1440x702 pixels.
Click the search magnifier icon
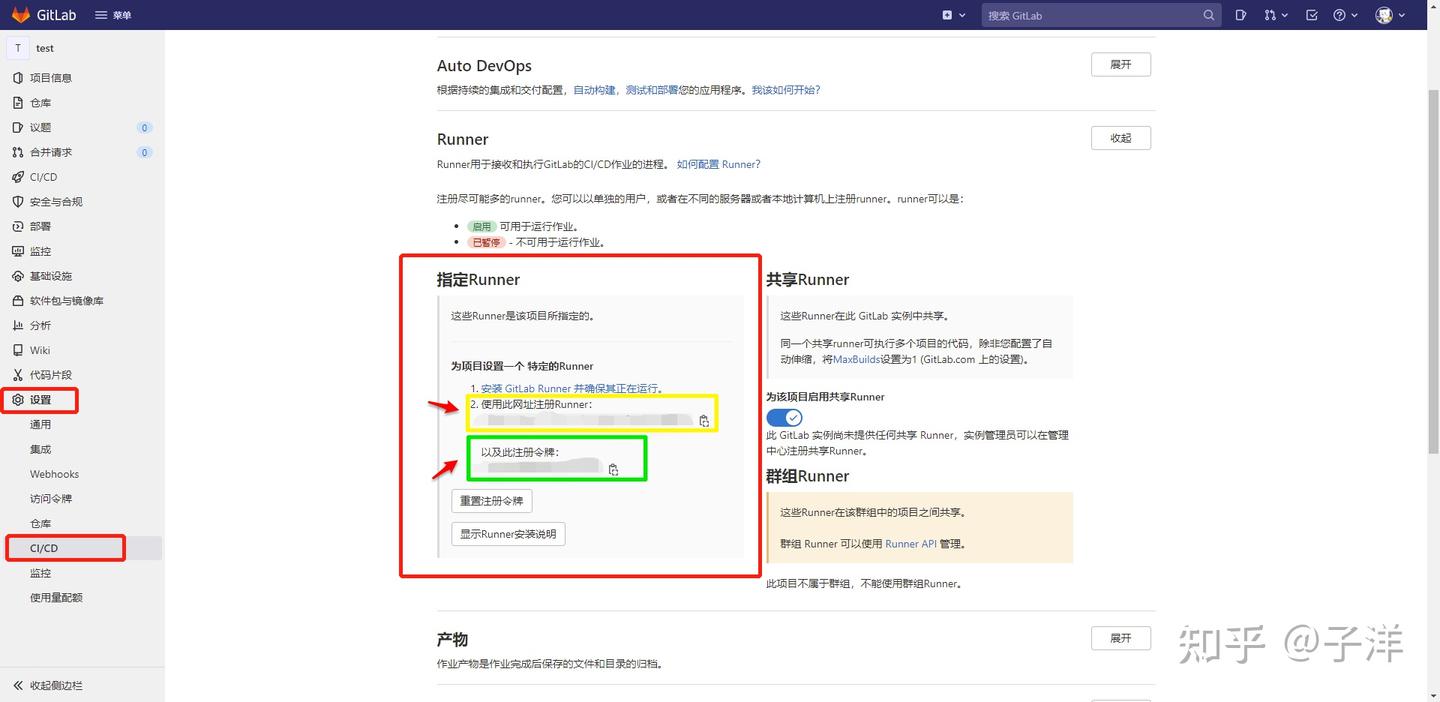coord(1208,15)
